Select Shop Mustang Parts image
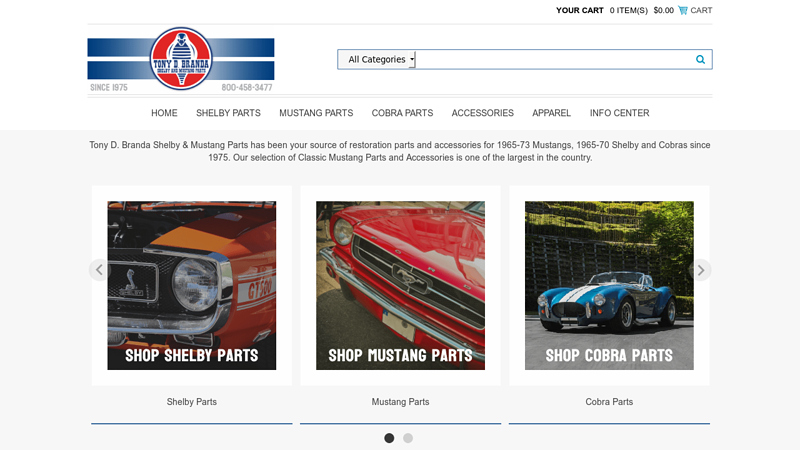Image resolution: width=800 pixels, height=450 pixels. click(x=401, y=285)
